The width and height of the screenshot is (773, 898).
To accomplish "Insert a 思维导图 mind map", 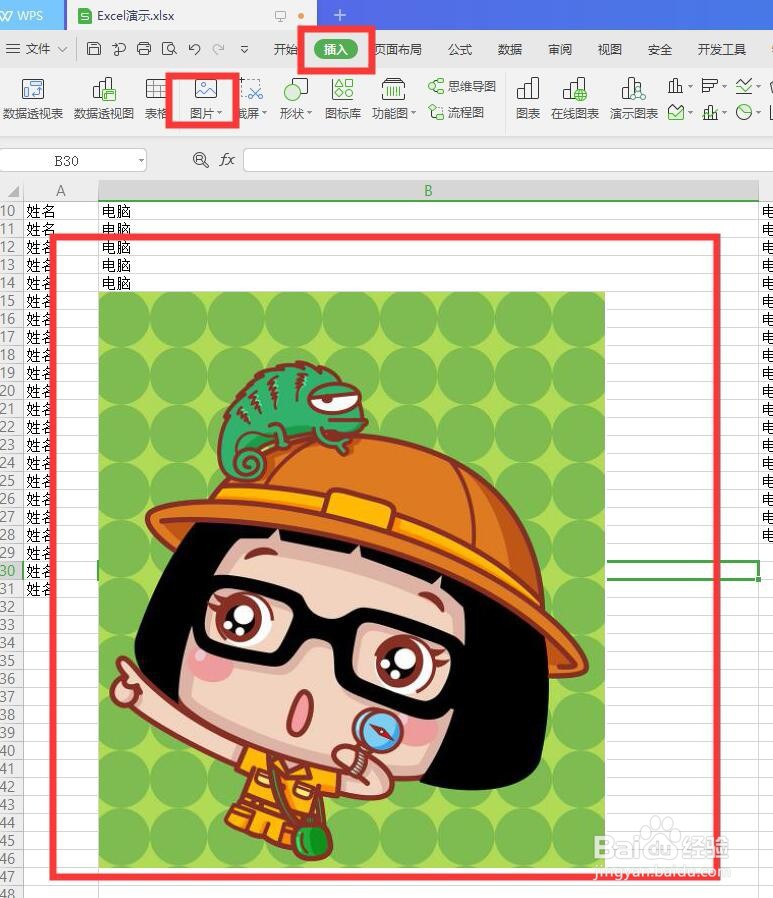I will 462,86.
